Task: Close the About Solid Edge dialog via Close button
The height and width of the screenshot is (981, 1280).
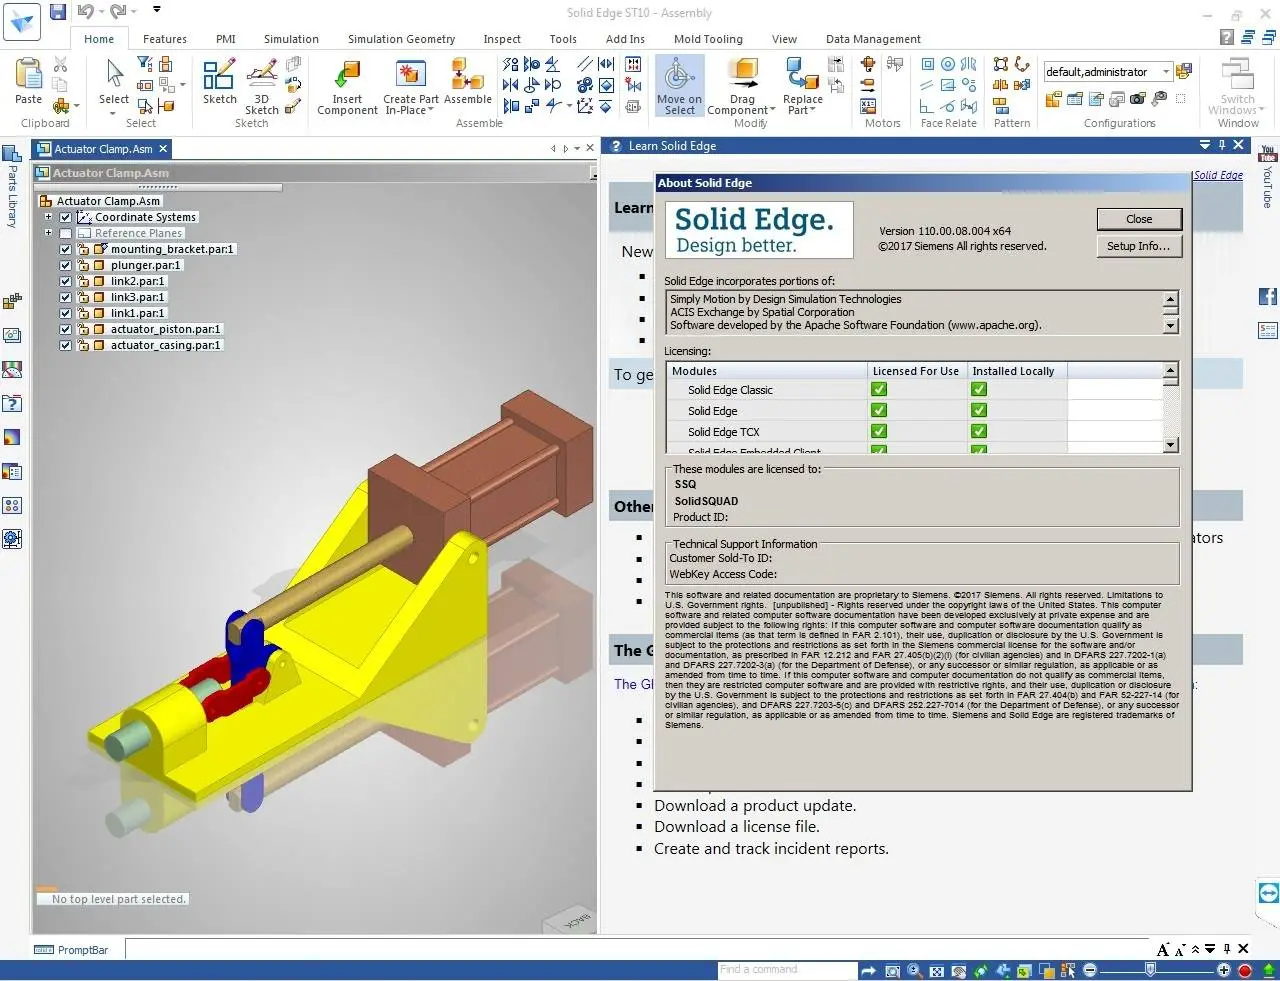Action: coord(1139,219)
